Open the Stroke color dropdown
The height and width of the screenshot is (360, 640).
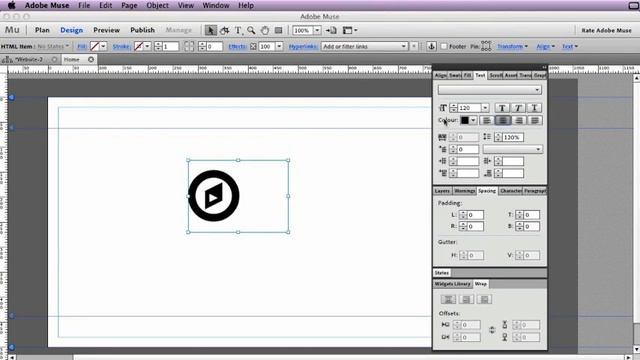[147, 46]
